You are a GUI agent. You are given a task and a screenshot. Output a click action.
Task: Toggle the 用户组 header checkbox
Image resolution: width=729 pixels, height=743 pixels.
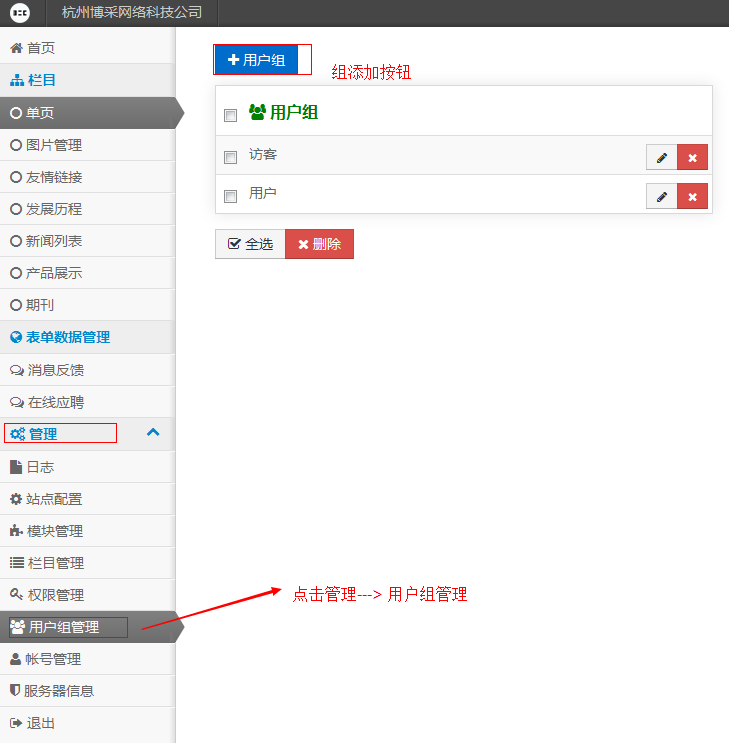(230, 115)
